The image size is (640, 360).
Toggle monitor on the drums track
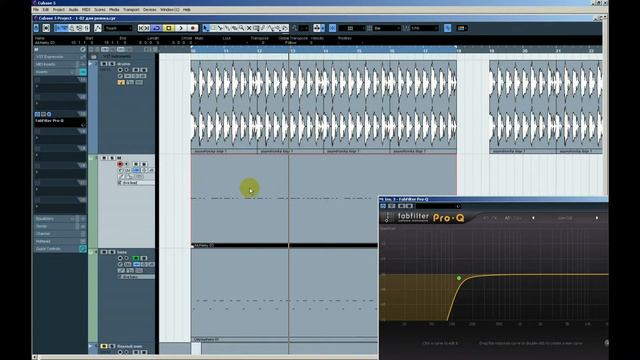point(126,70)
